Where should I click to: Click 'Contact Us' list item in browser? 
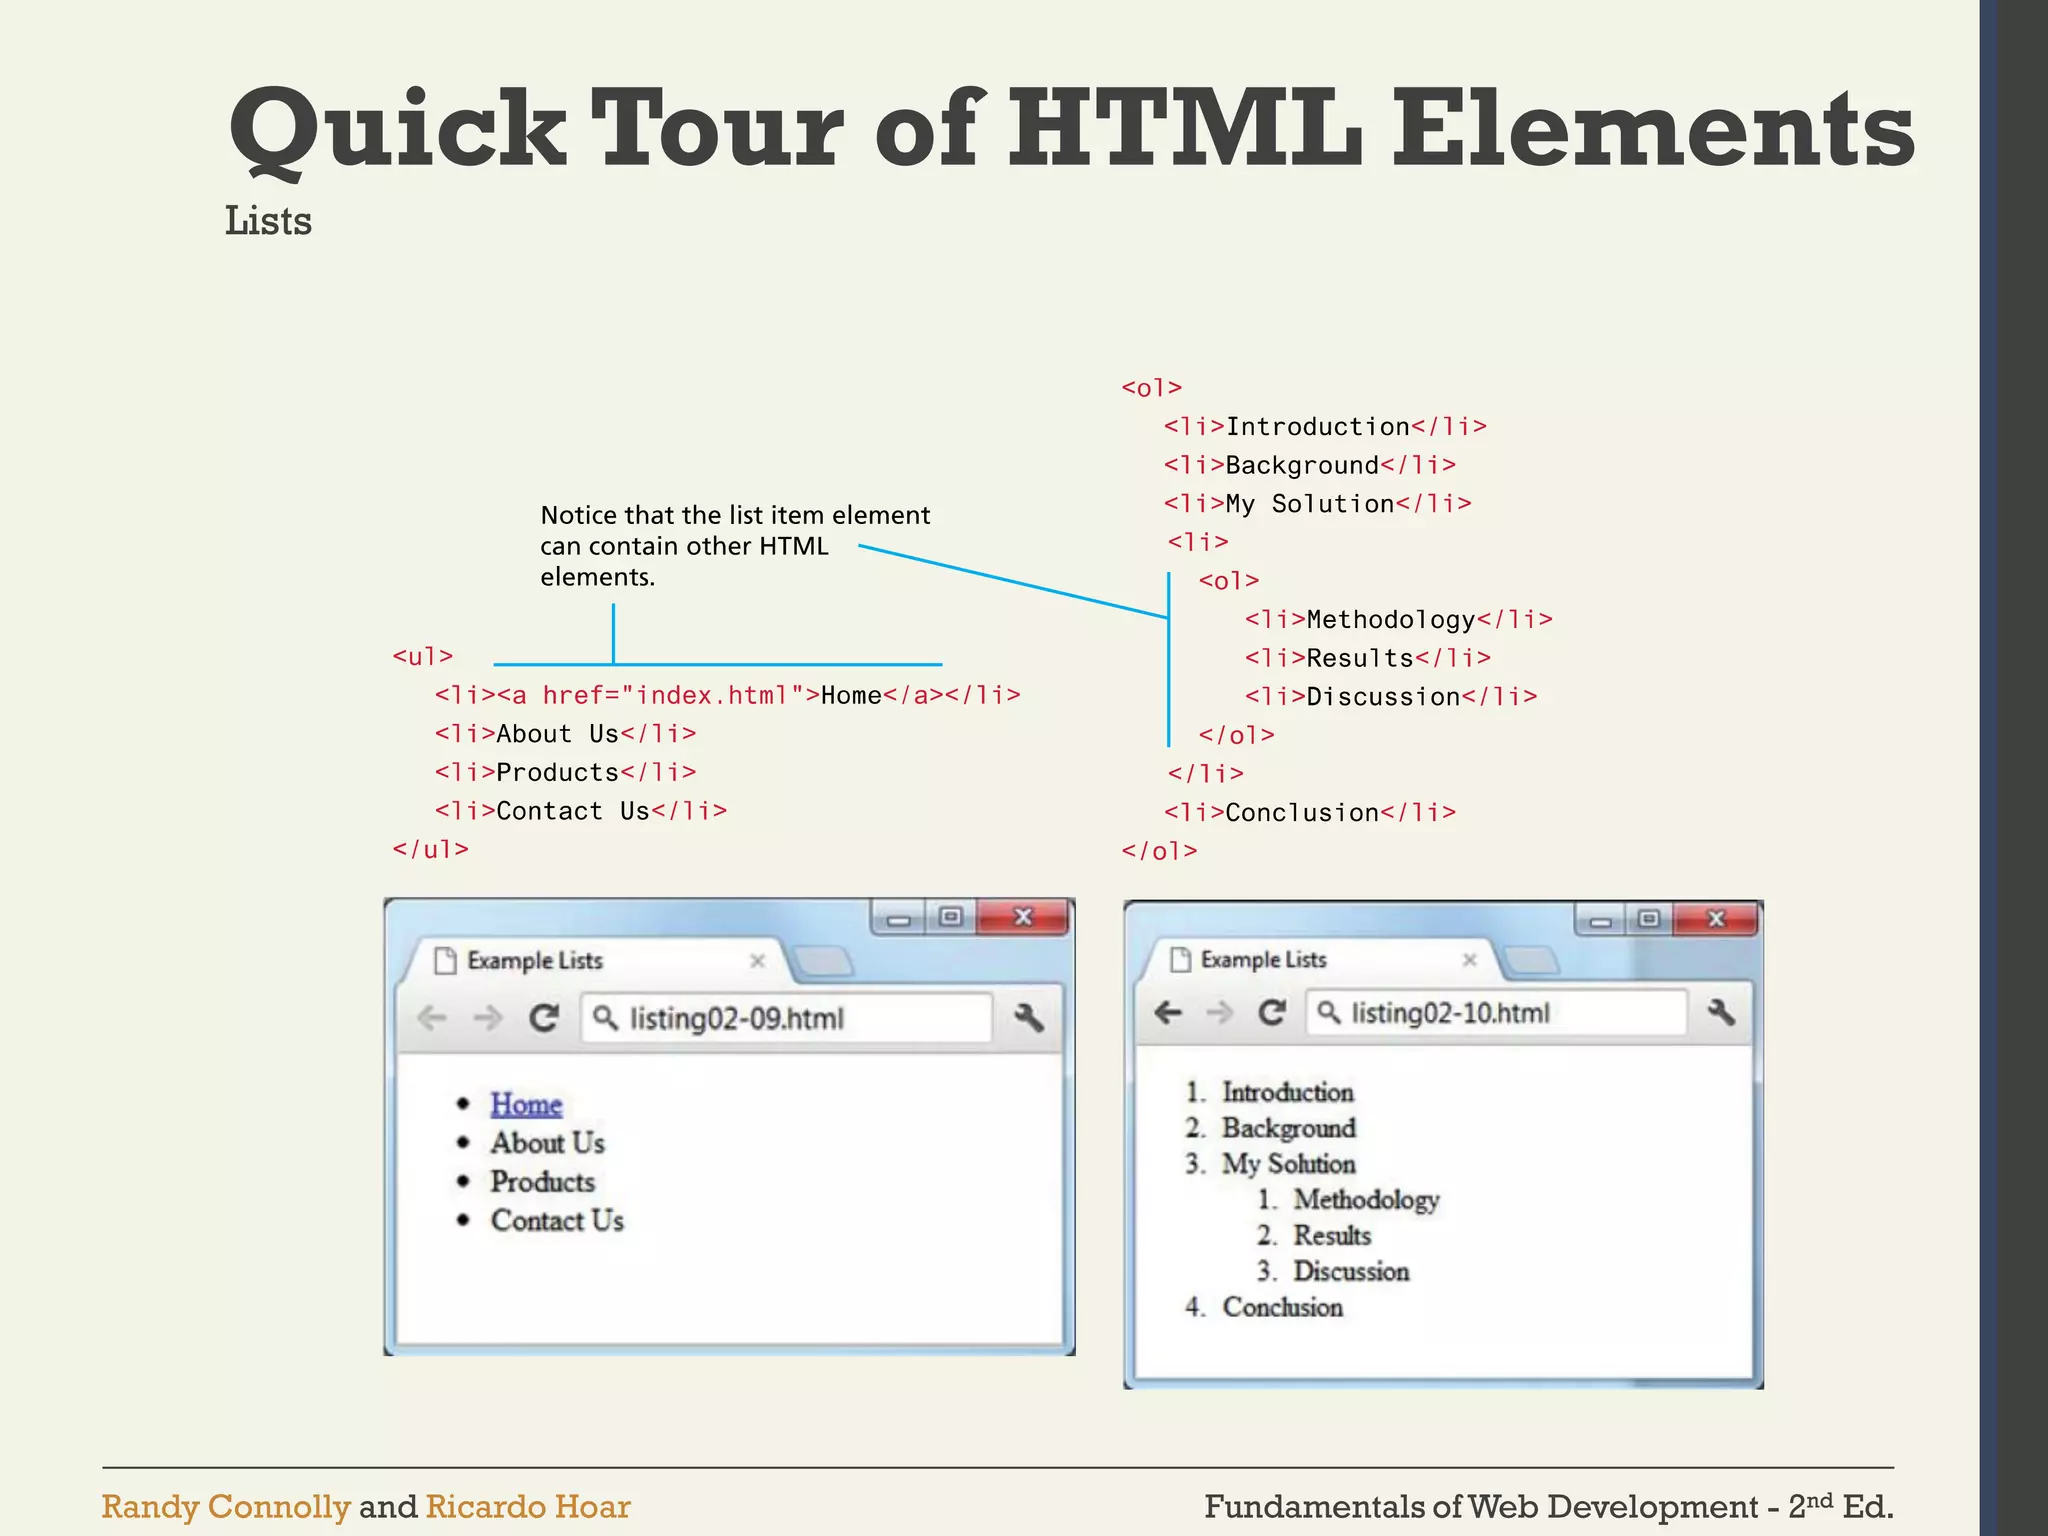(557, 1221)
